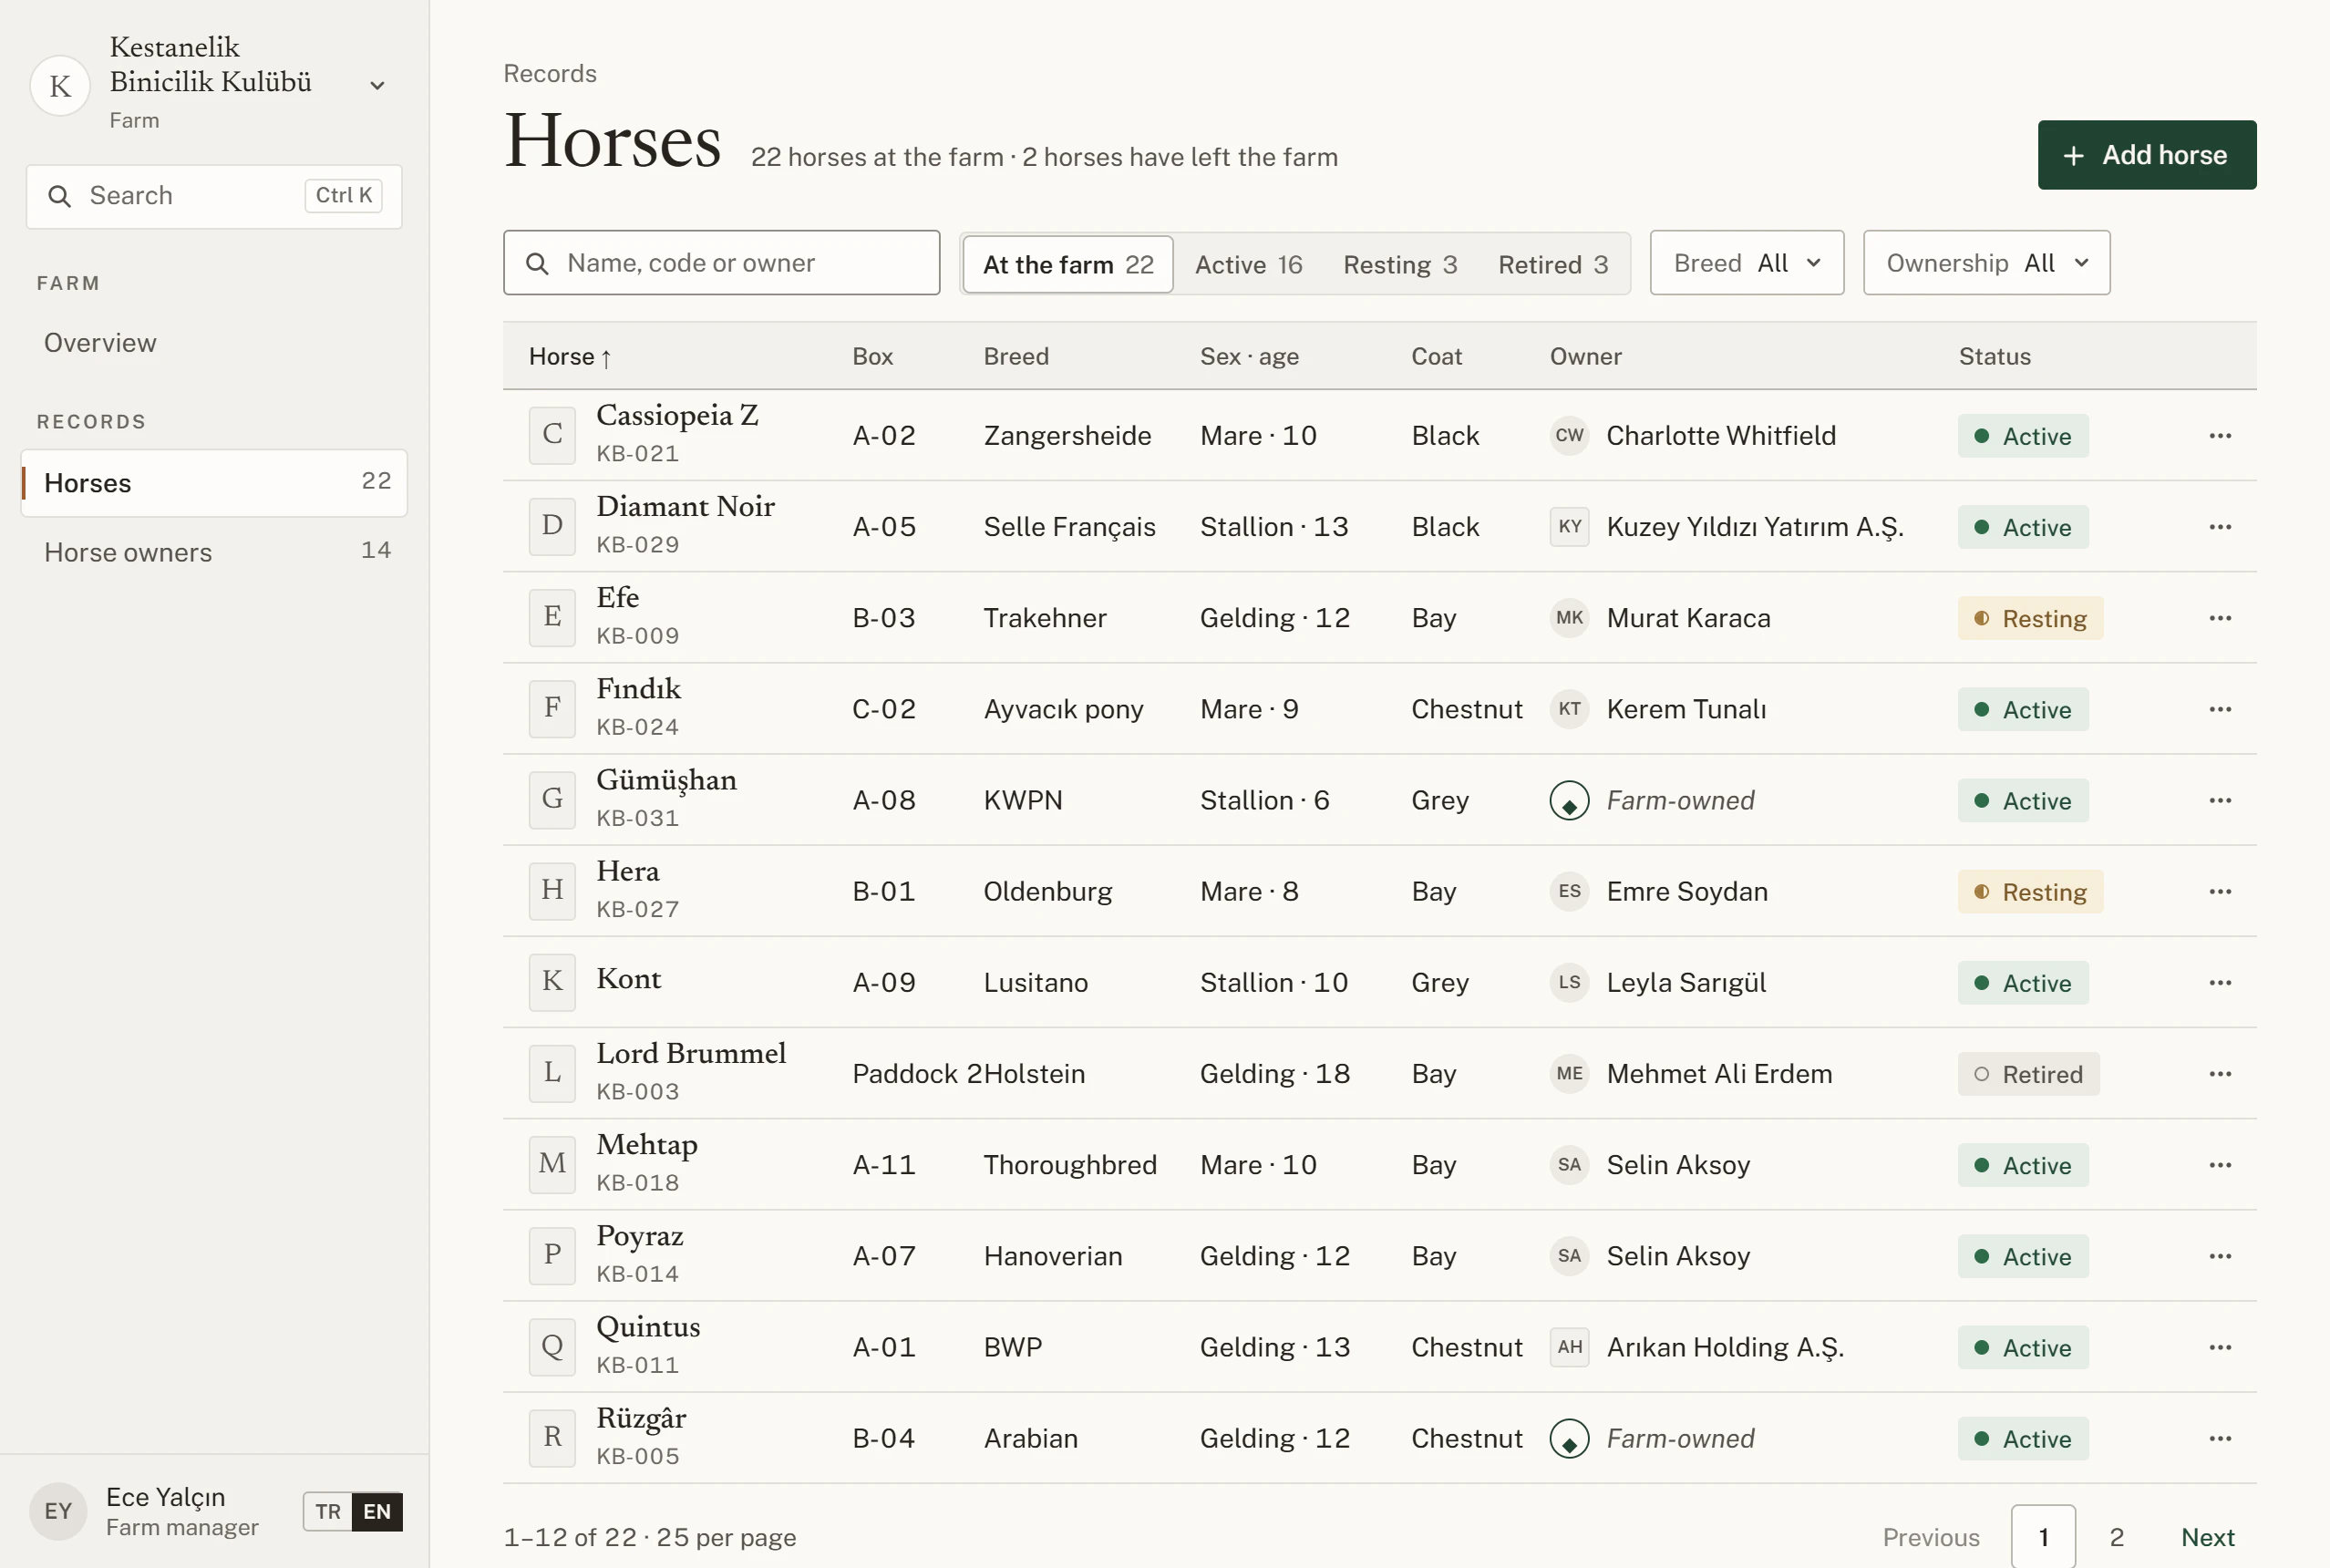Screen dimensions: 2330x1568
Task: Go to page 2
Action: click(x=2116, y=1537)
